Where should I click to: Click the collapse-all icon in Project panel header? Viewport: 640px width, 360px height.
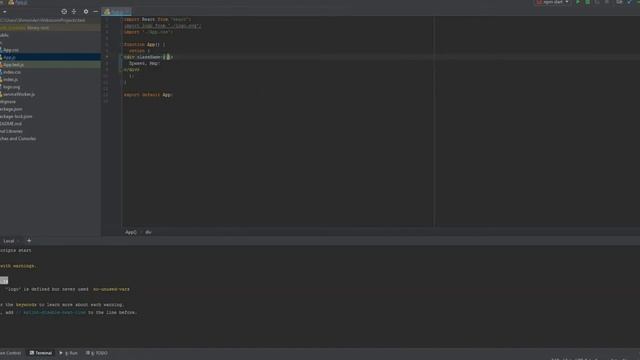74,11
